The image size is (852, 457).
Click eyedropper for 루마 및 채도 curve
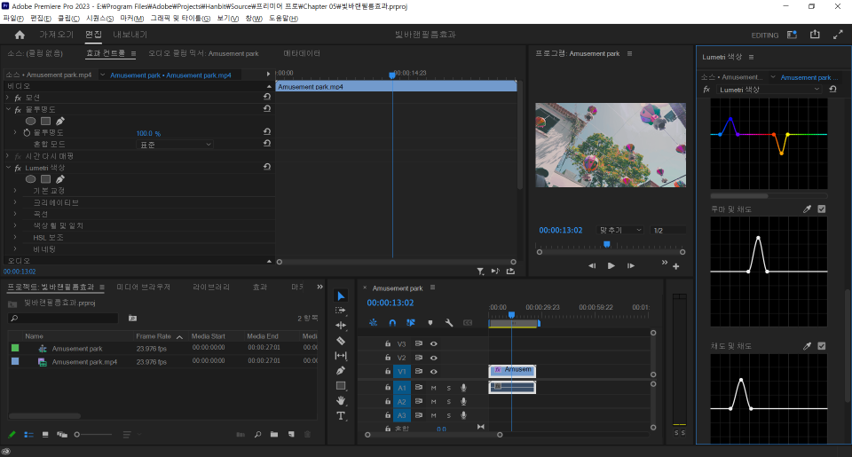point(807,209)
